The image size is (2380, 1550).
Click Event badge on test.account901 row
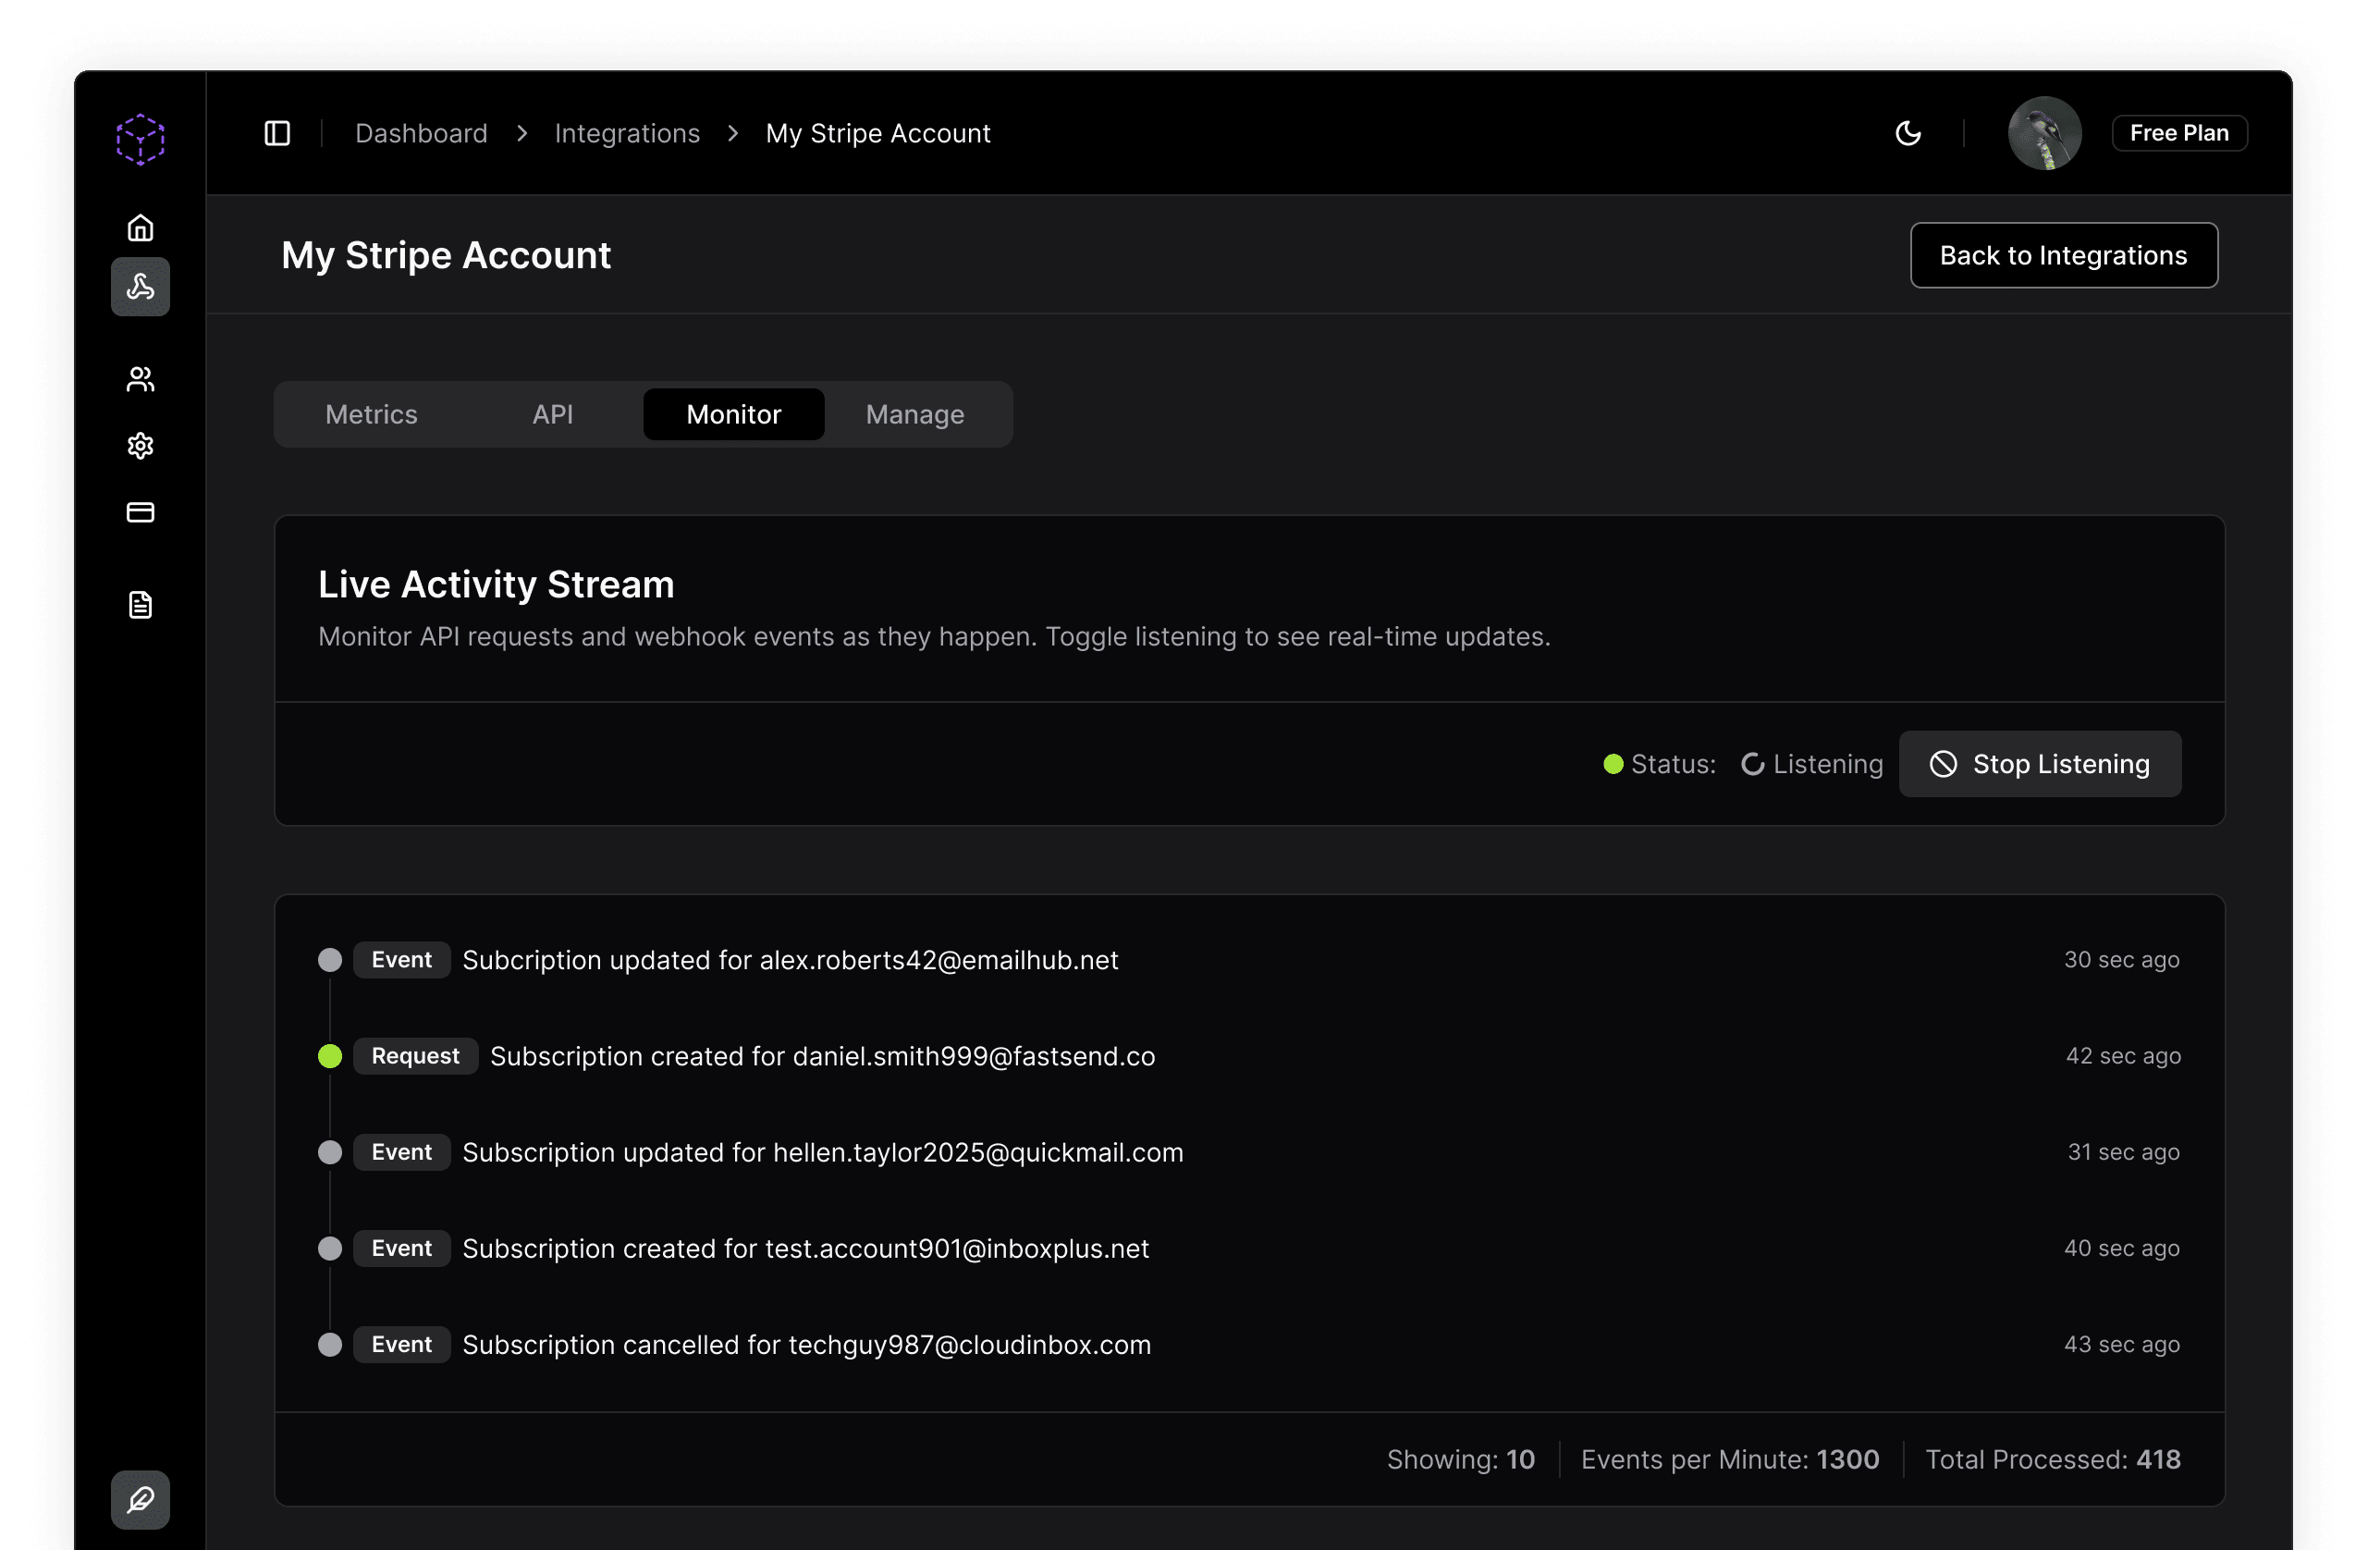click(401, 1248)
